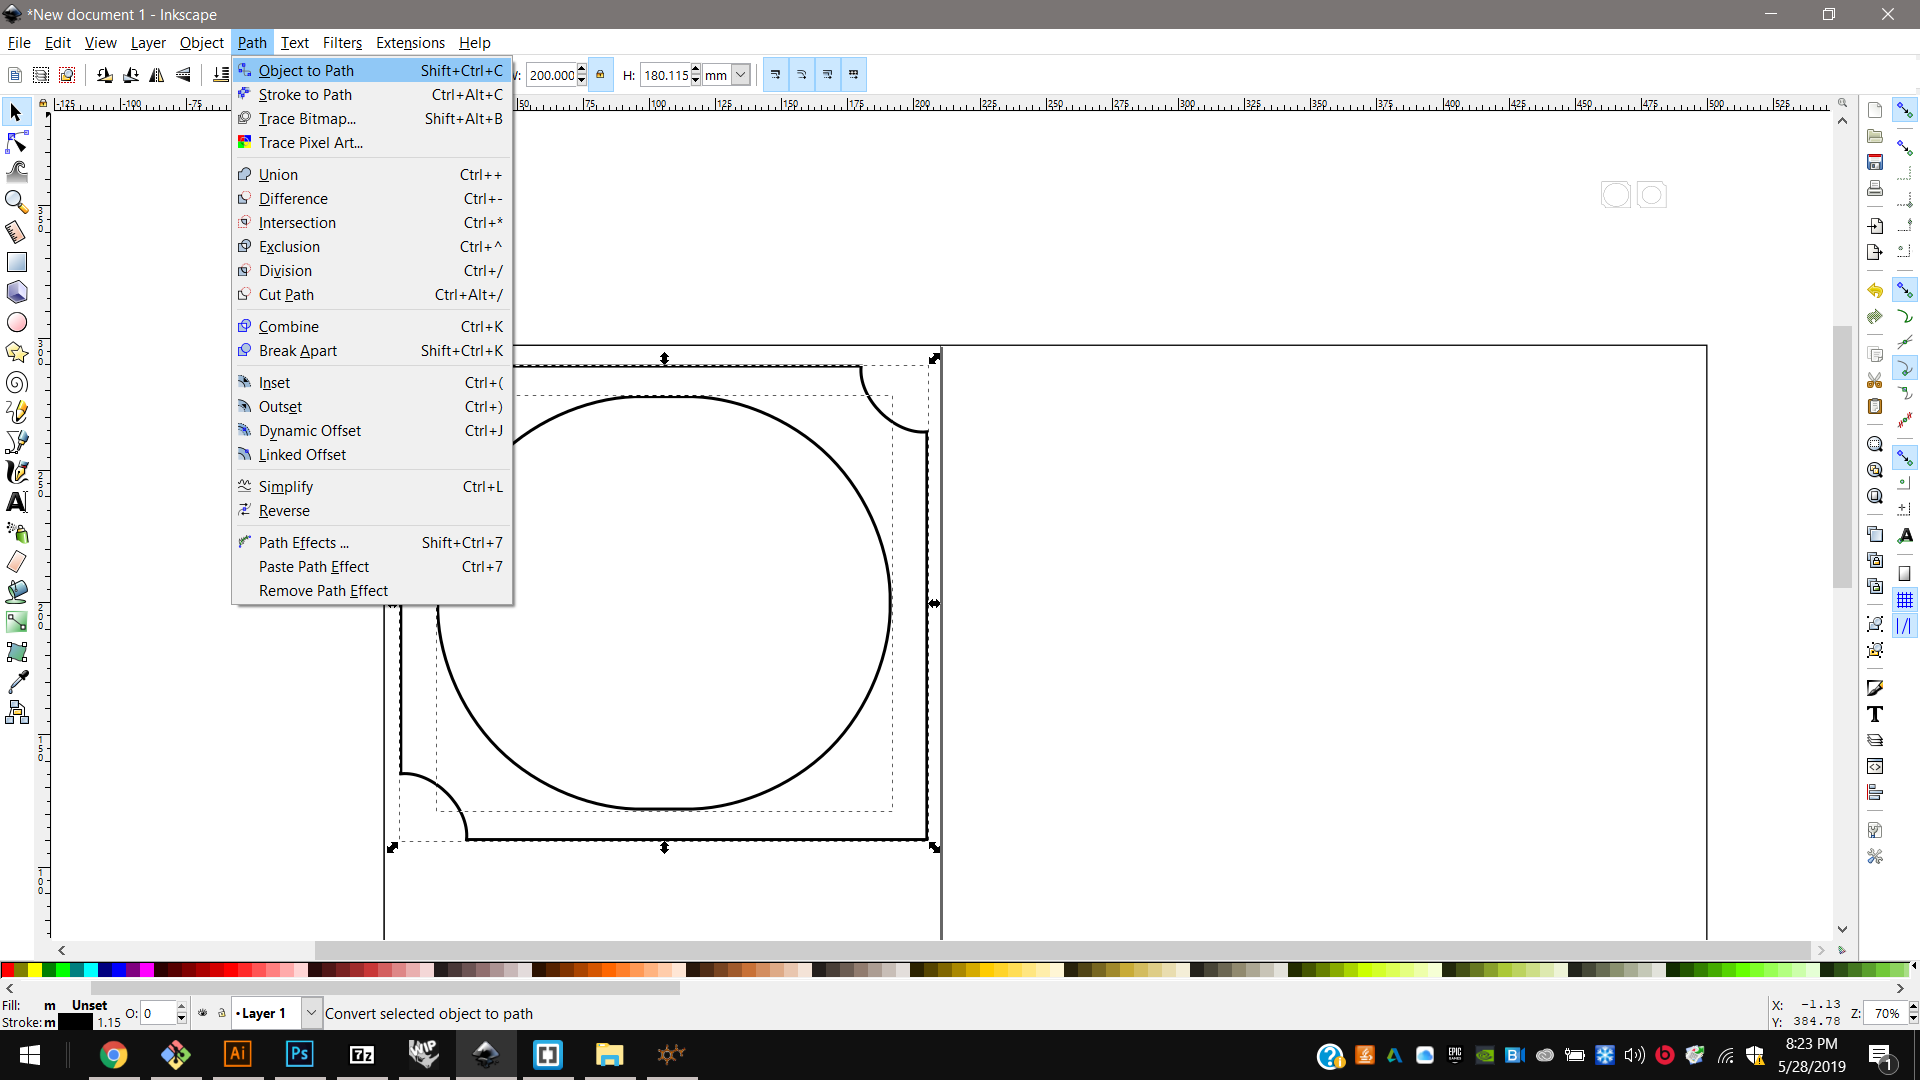This screenshot has width=1920, height=1080.
Task: Click the height value input field
Action: point(665,75)
